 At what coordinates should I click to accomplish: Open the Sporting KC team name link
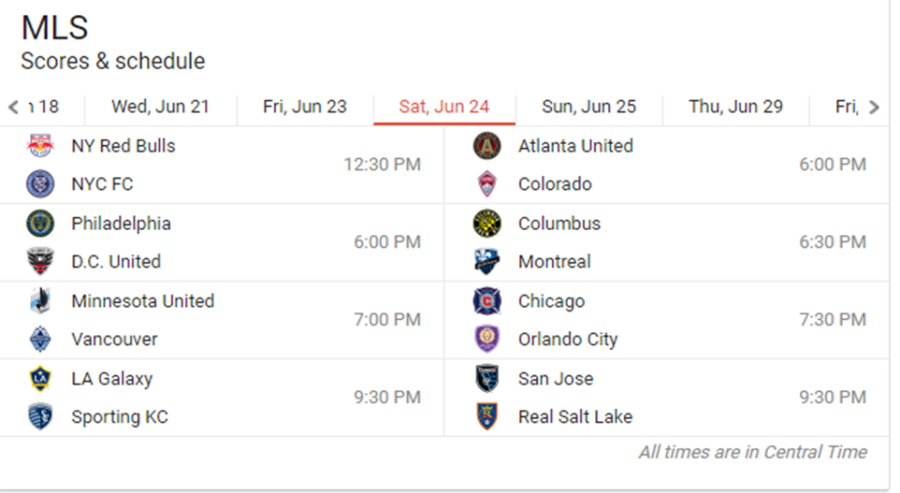click(120, 417)
